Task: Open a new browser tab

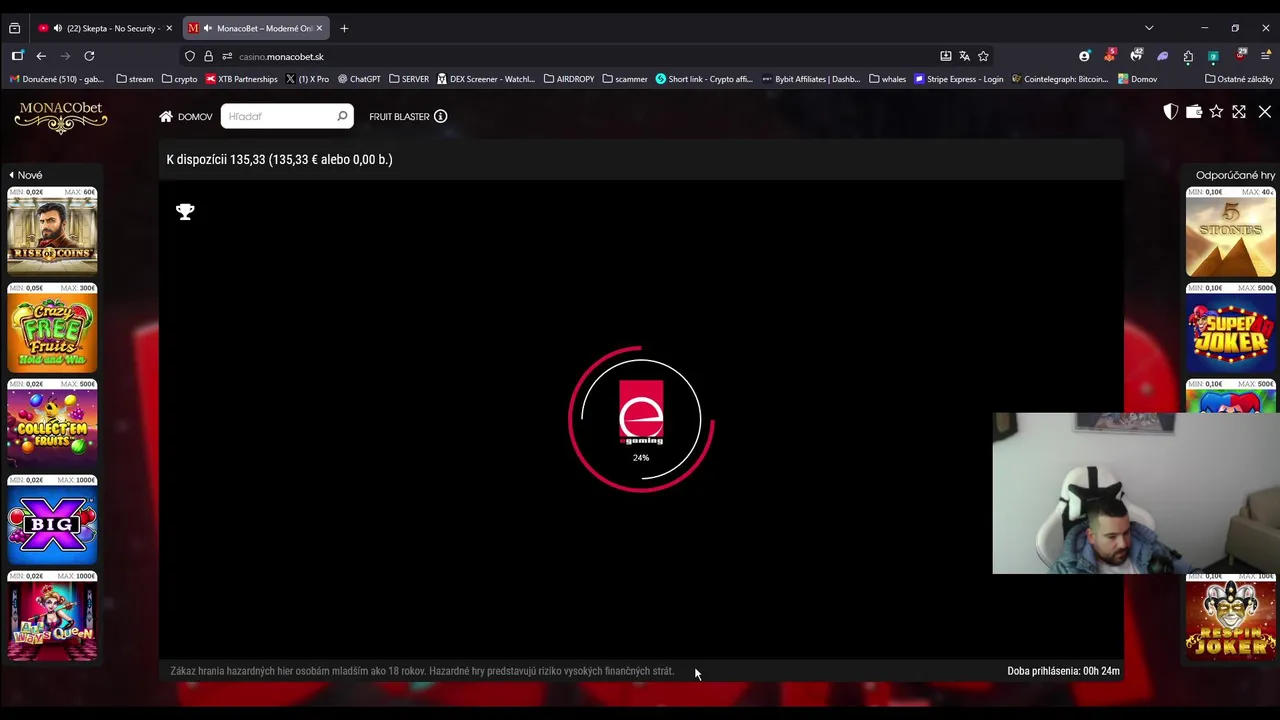Action: [344, 28]
